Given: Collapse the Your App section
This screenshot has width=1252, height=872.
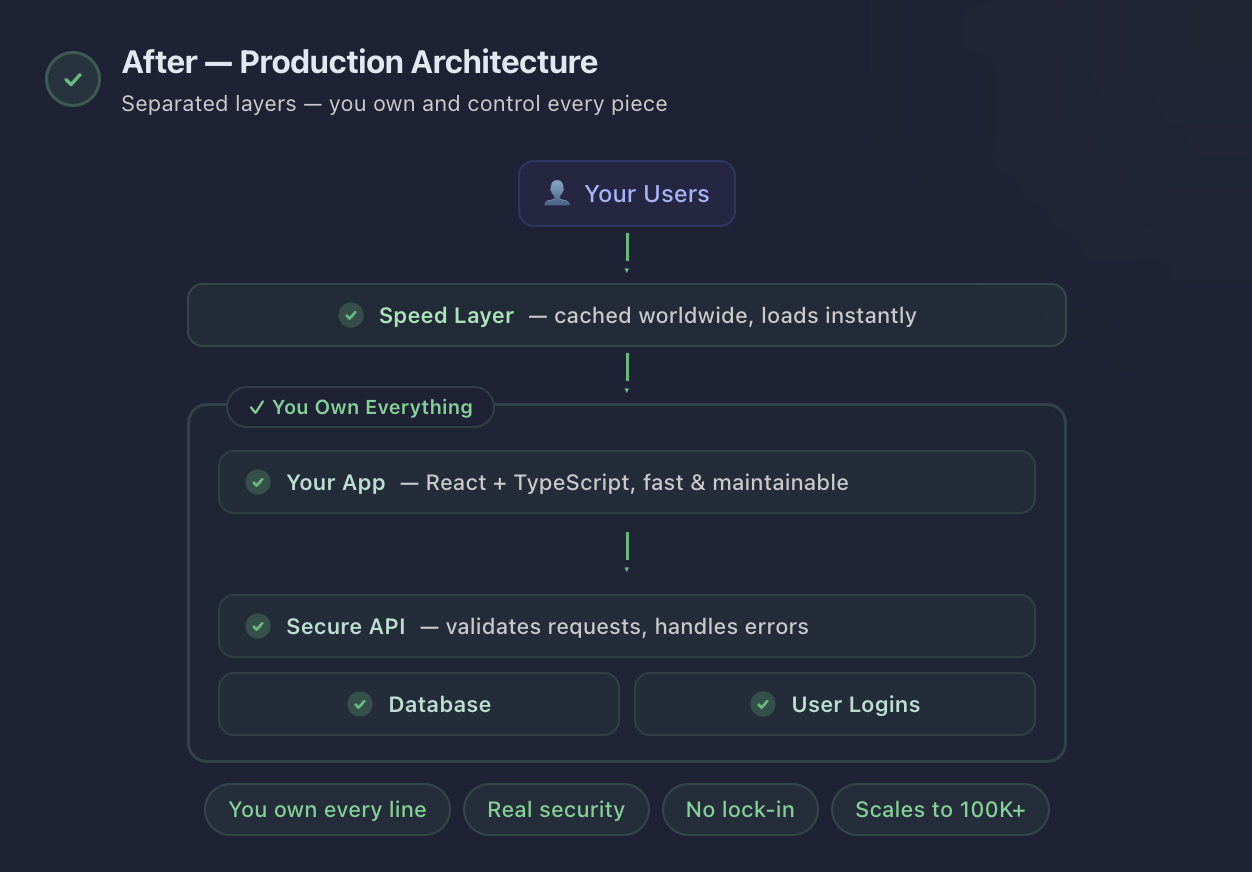Looking at the screenshot, I should [x=627, y=482].
